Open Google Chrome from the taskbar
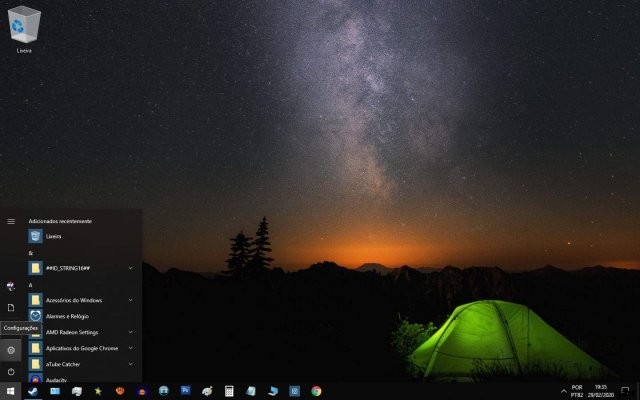The image size is (640, 400). [316, 391]
